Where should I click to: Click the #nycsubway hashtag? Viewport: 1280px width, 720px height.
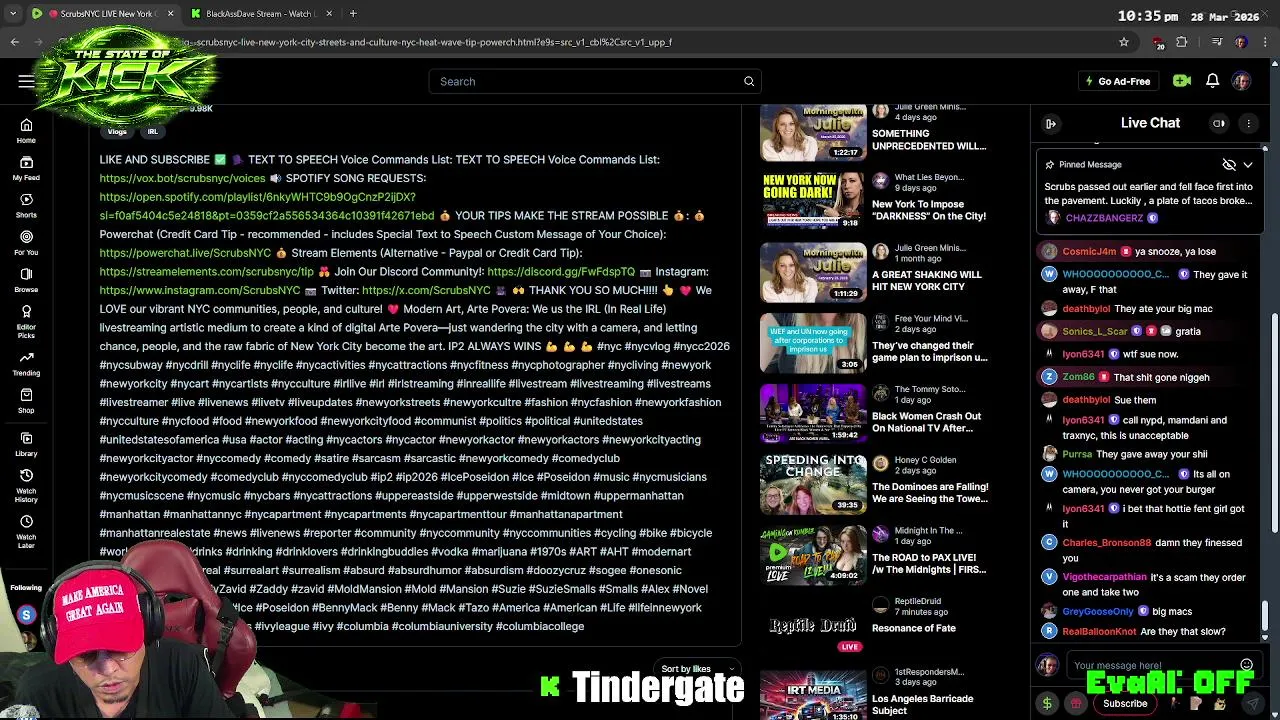click(x=132, y=365)
